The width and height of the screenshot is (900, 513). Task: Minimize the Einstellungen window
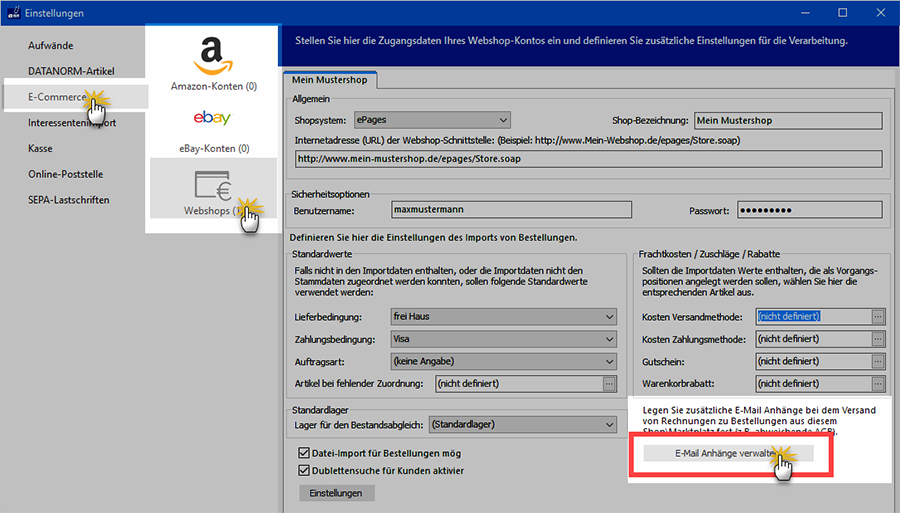point(805,13)
